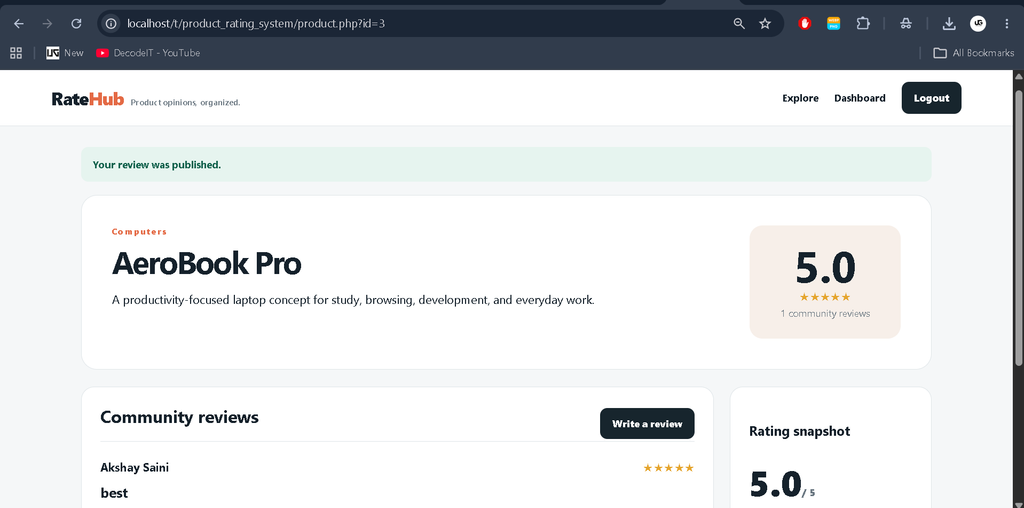Open site information icon in address bar
Screen dimensions: 1024x508
click(x=111, y=24)
